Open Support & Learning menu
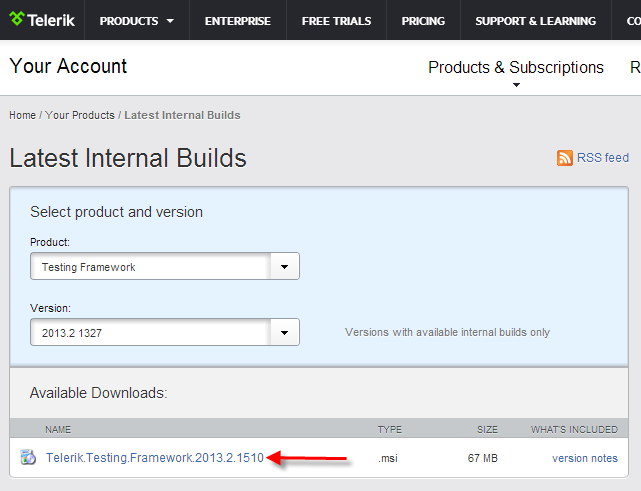Viewport: 641px width, 491px height. point(535,21)
